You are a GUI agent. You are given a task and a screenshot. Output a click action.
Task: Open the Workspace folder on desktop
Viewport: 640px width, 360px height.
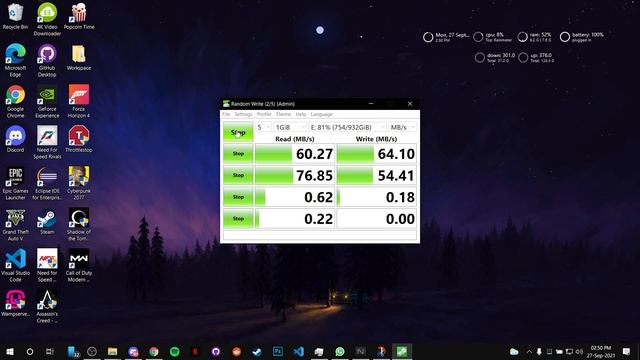79,58
